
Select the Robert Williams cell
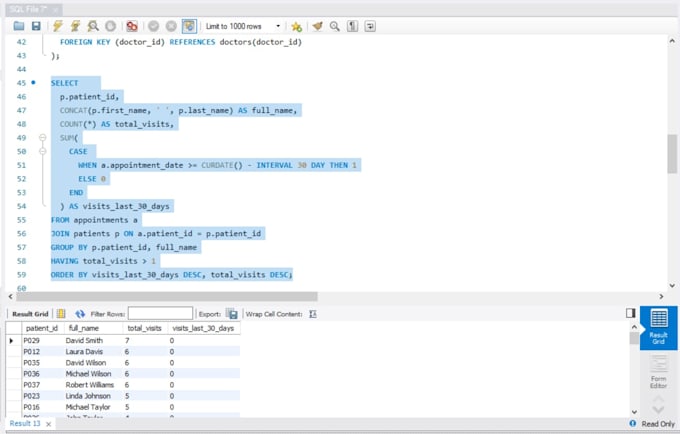(93, 385)
